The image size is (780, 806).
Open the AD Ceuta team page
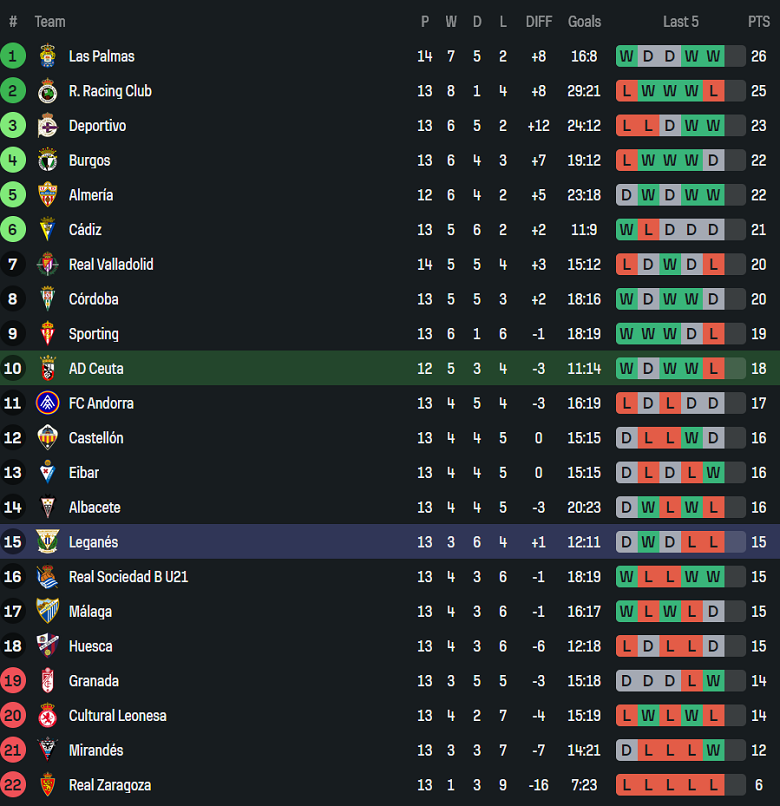coord(96,368)
